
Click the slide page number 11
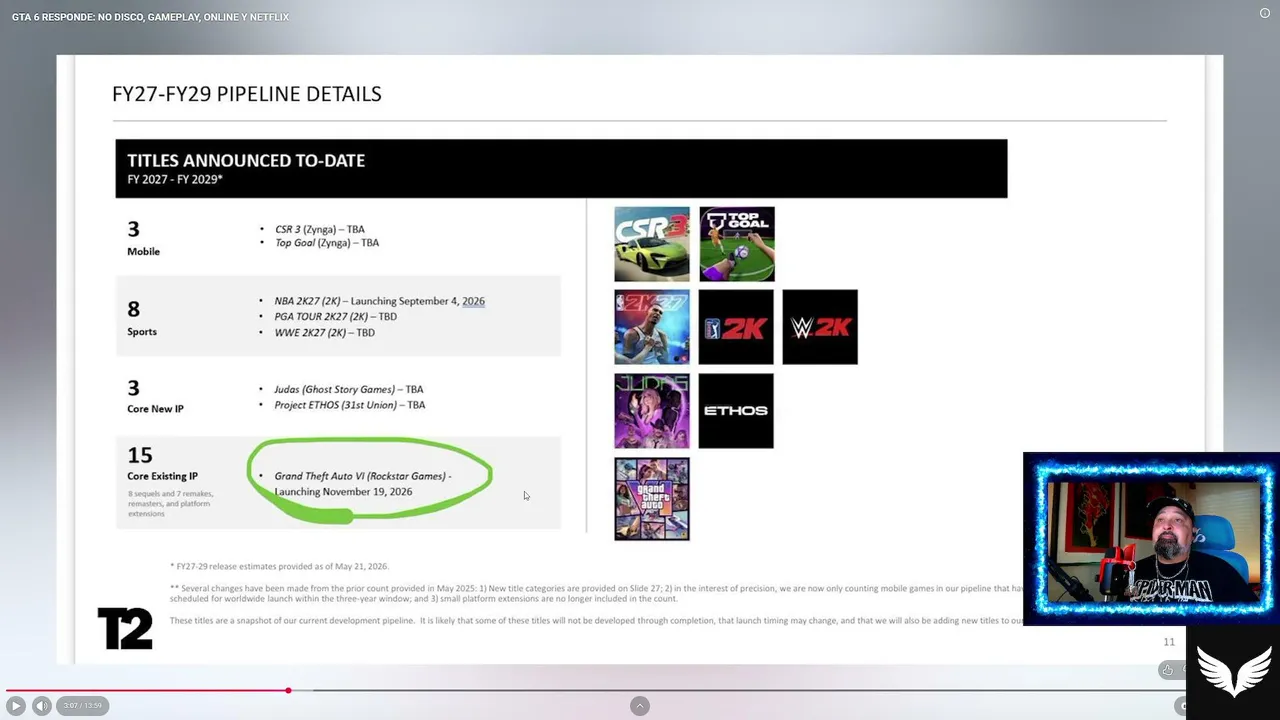click(x=1169, y=642)
